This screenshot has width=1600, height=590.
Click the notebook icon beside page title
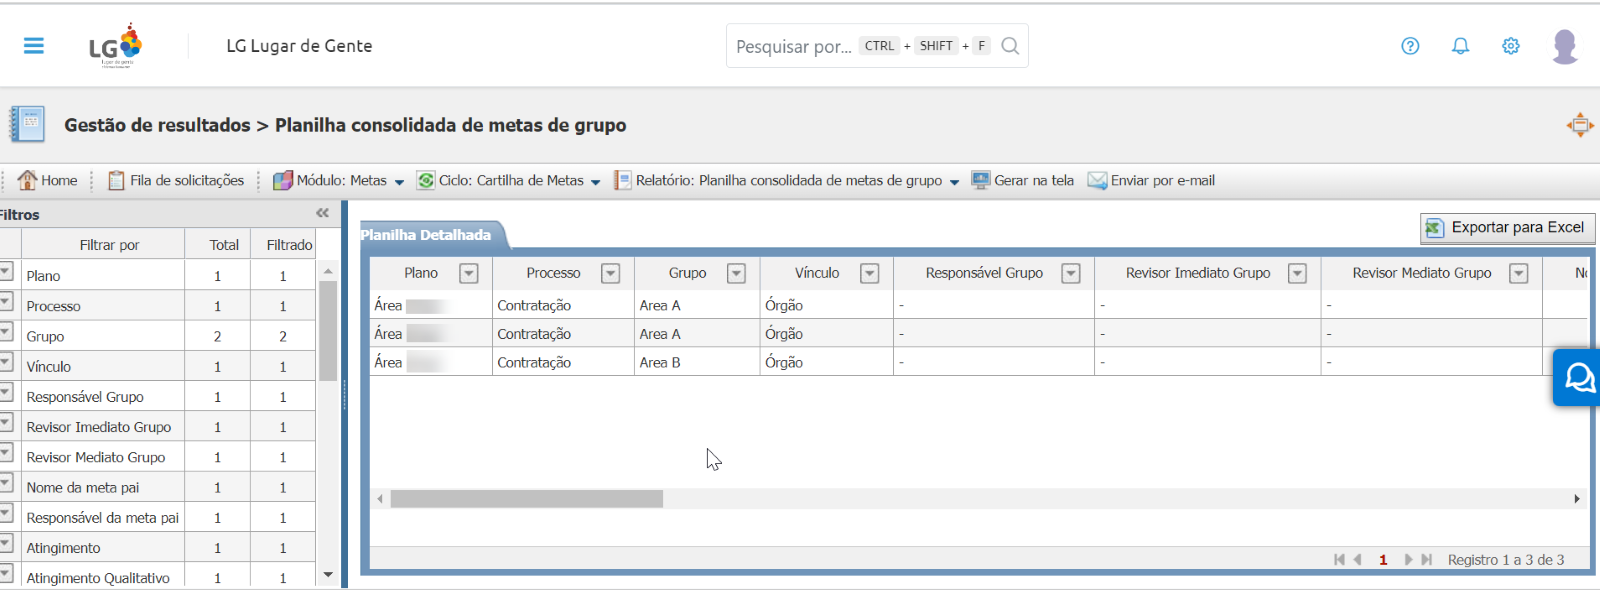click(x=28, y=124)
